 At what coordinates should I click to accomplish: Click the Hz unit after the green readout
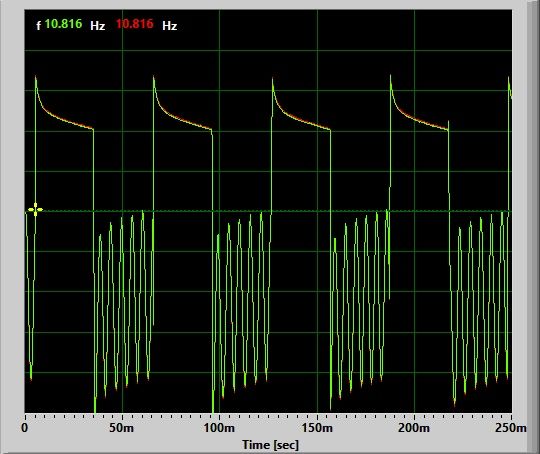pyautogui.click(x=97, y=26)
